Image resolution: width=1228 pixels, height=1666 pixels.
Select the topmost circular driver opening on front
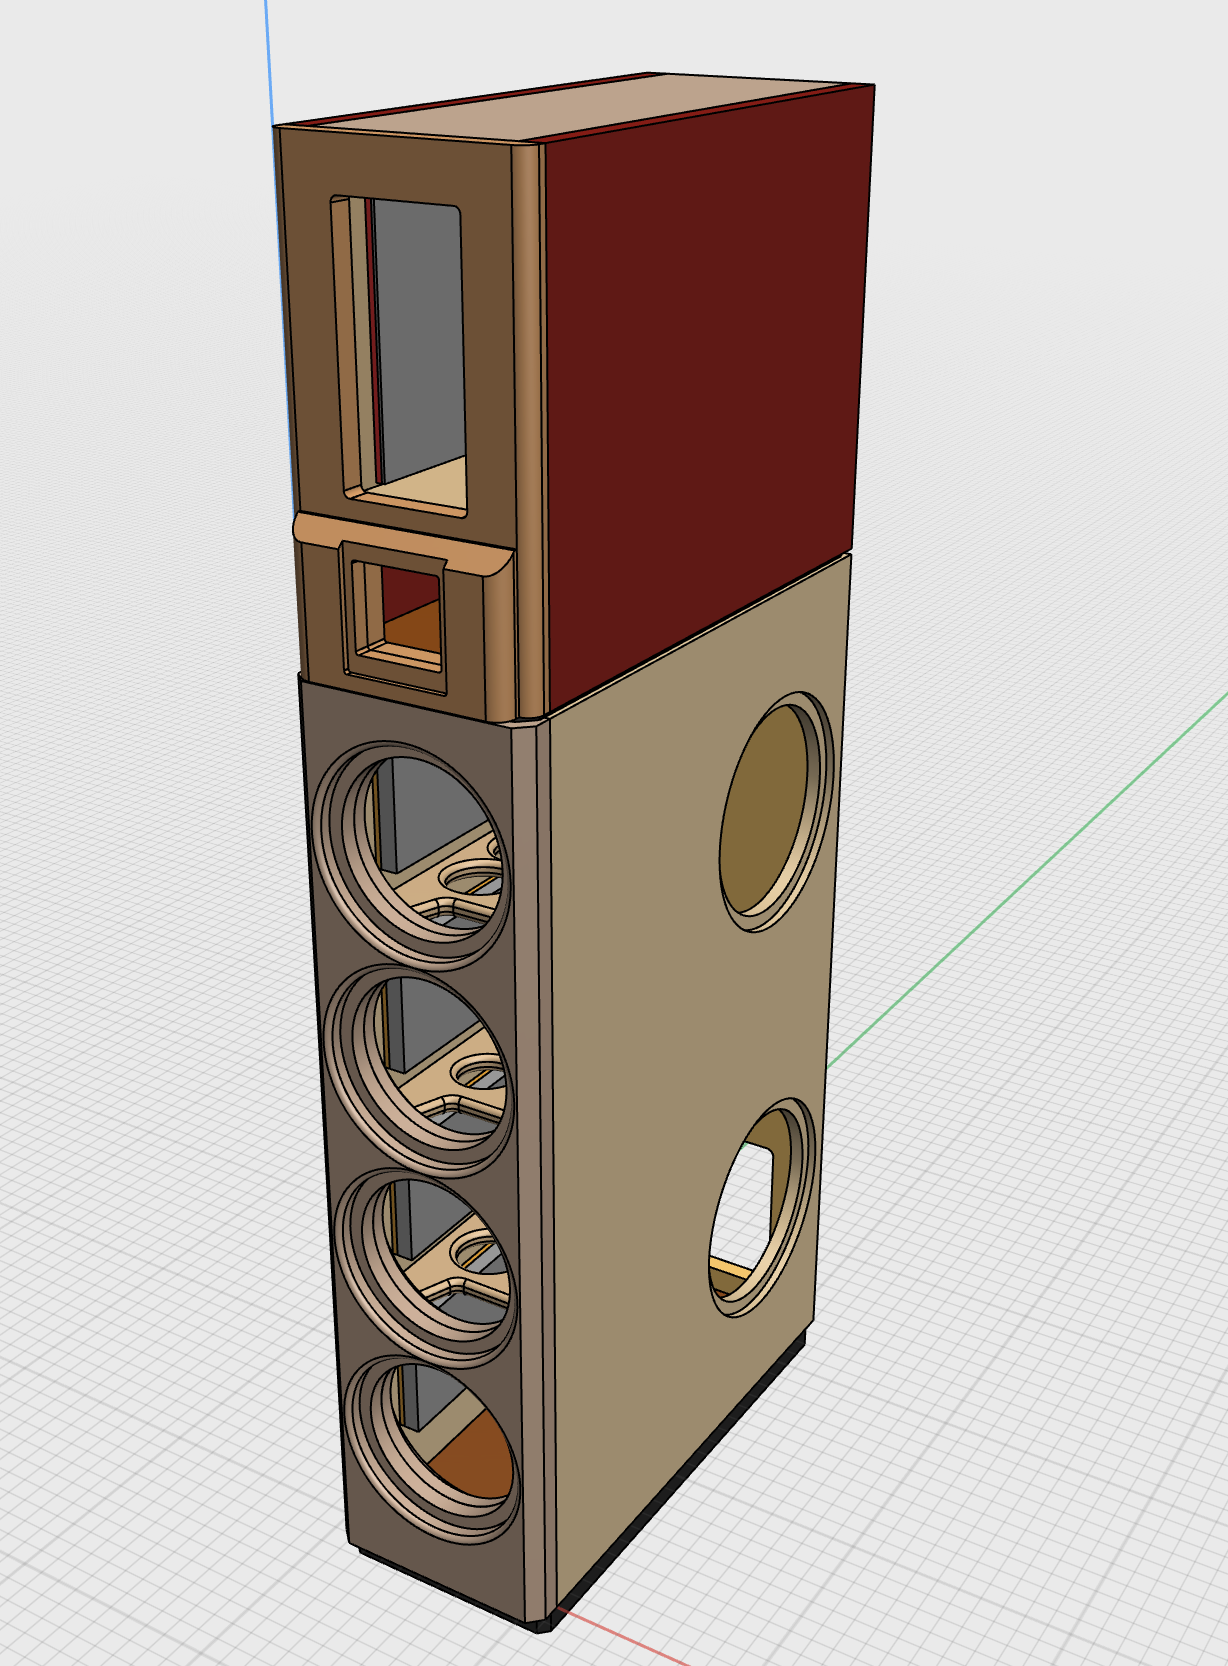(412, 855)
